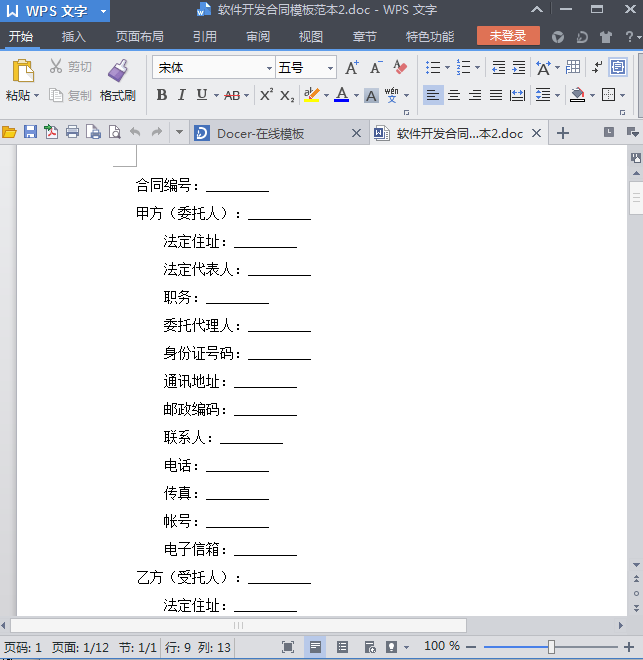Viewport: 643px width, 660px height.
Task: Click the Save icon in quick access toolbar
Action: [30, 133]
